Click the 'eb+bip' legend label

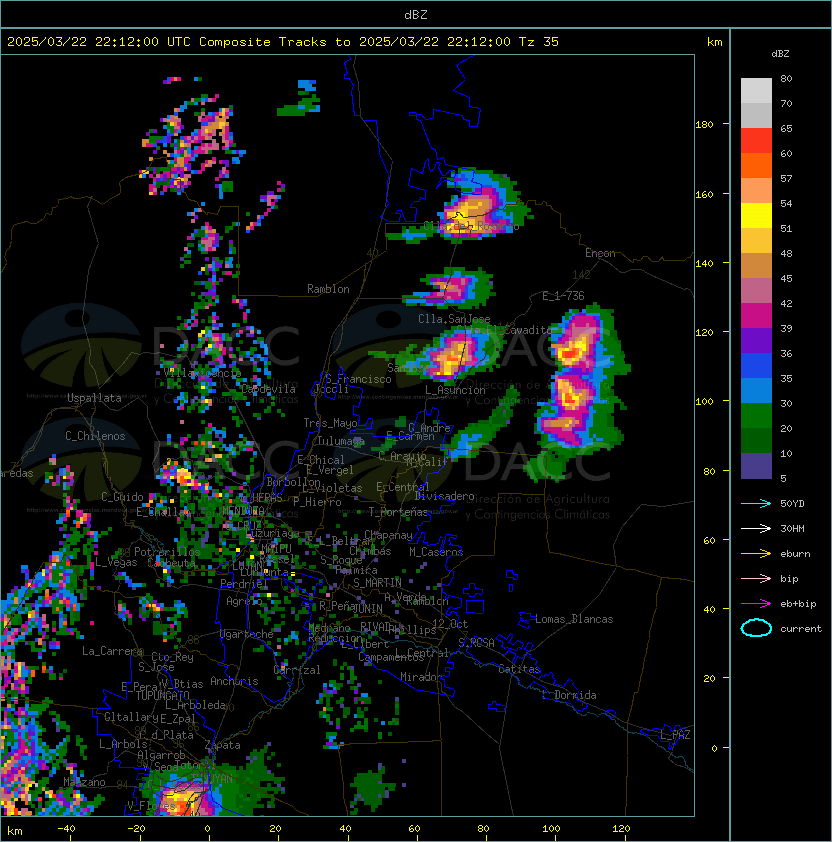pos(798,604)
